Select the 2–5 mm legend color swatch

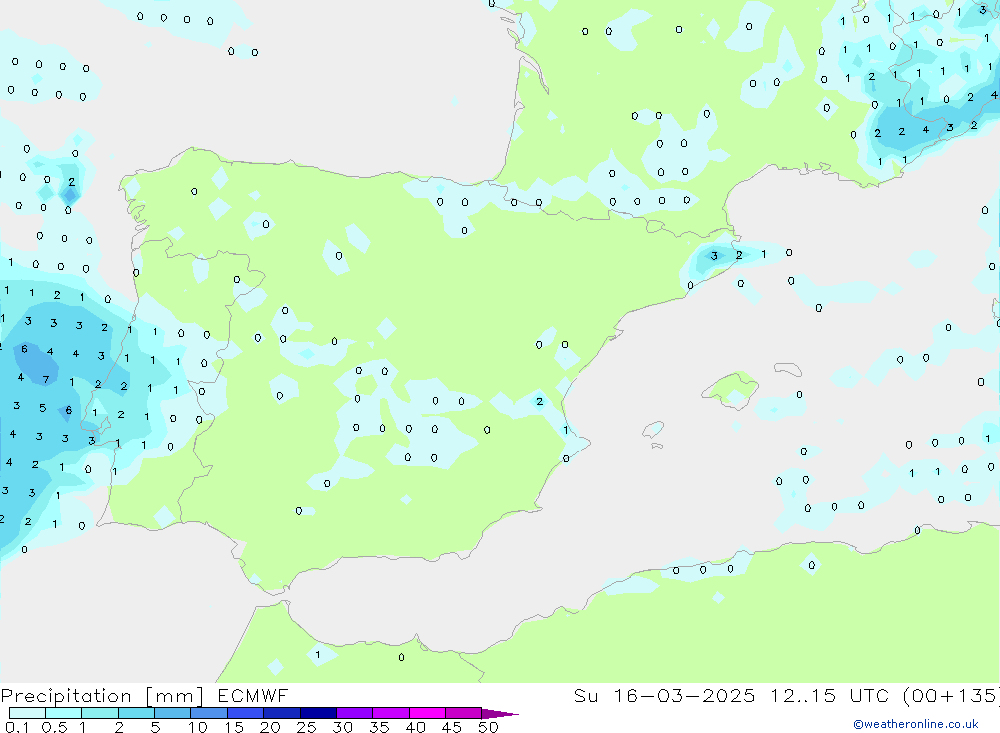coord(136,713)
